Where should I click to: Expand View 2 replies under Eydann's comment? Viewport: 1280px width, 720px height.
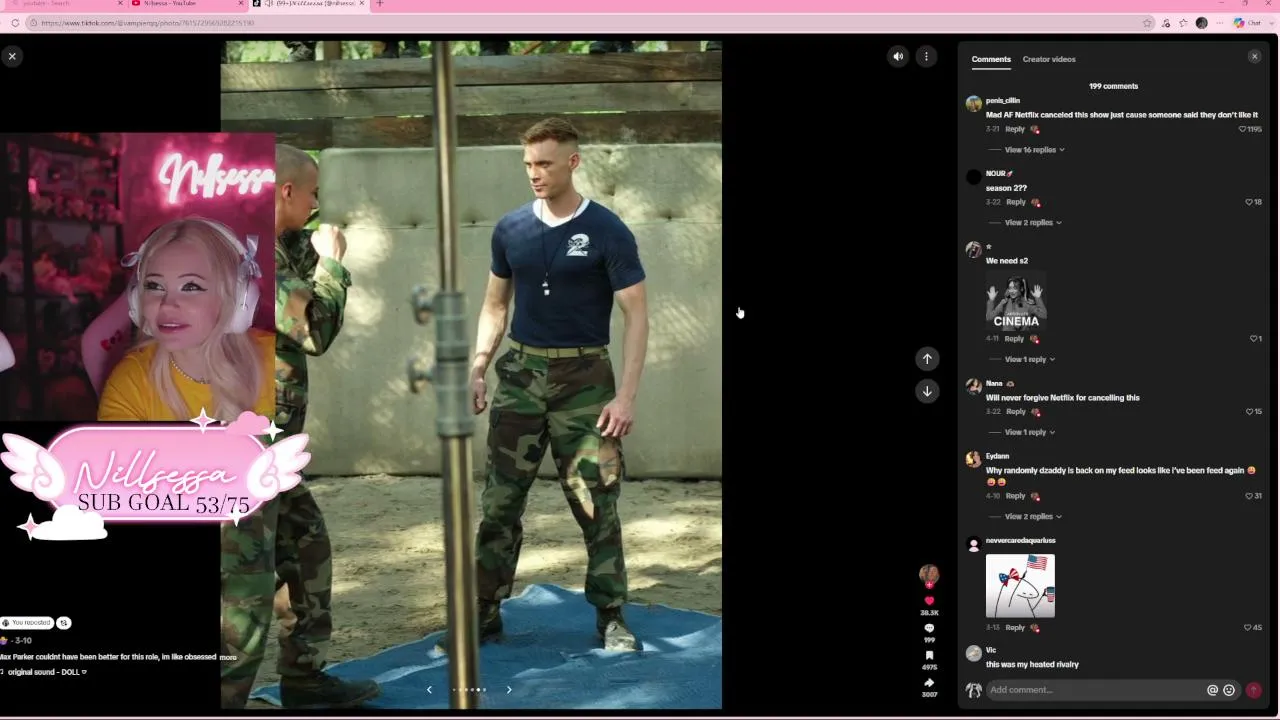[x=1033, y=517]
